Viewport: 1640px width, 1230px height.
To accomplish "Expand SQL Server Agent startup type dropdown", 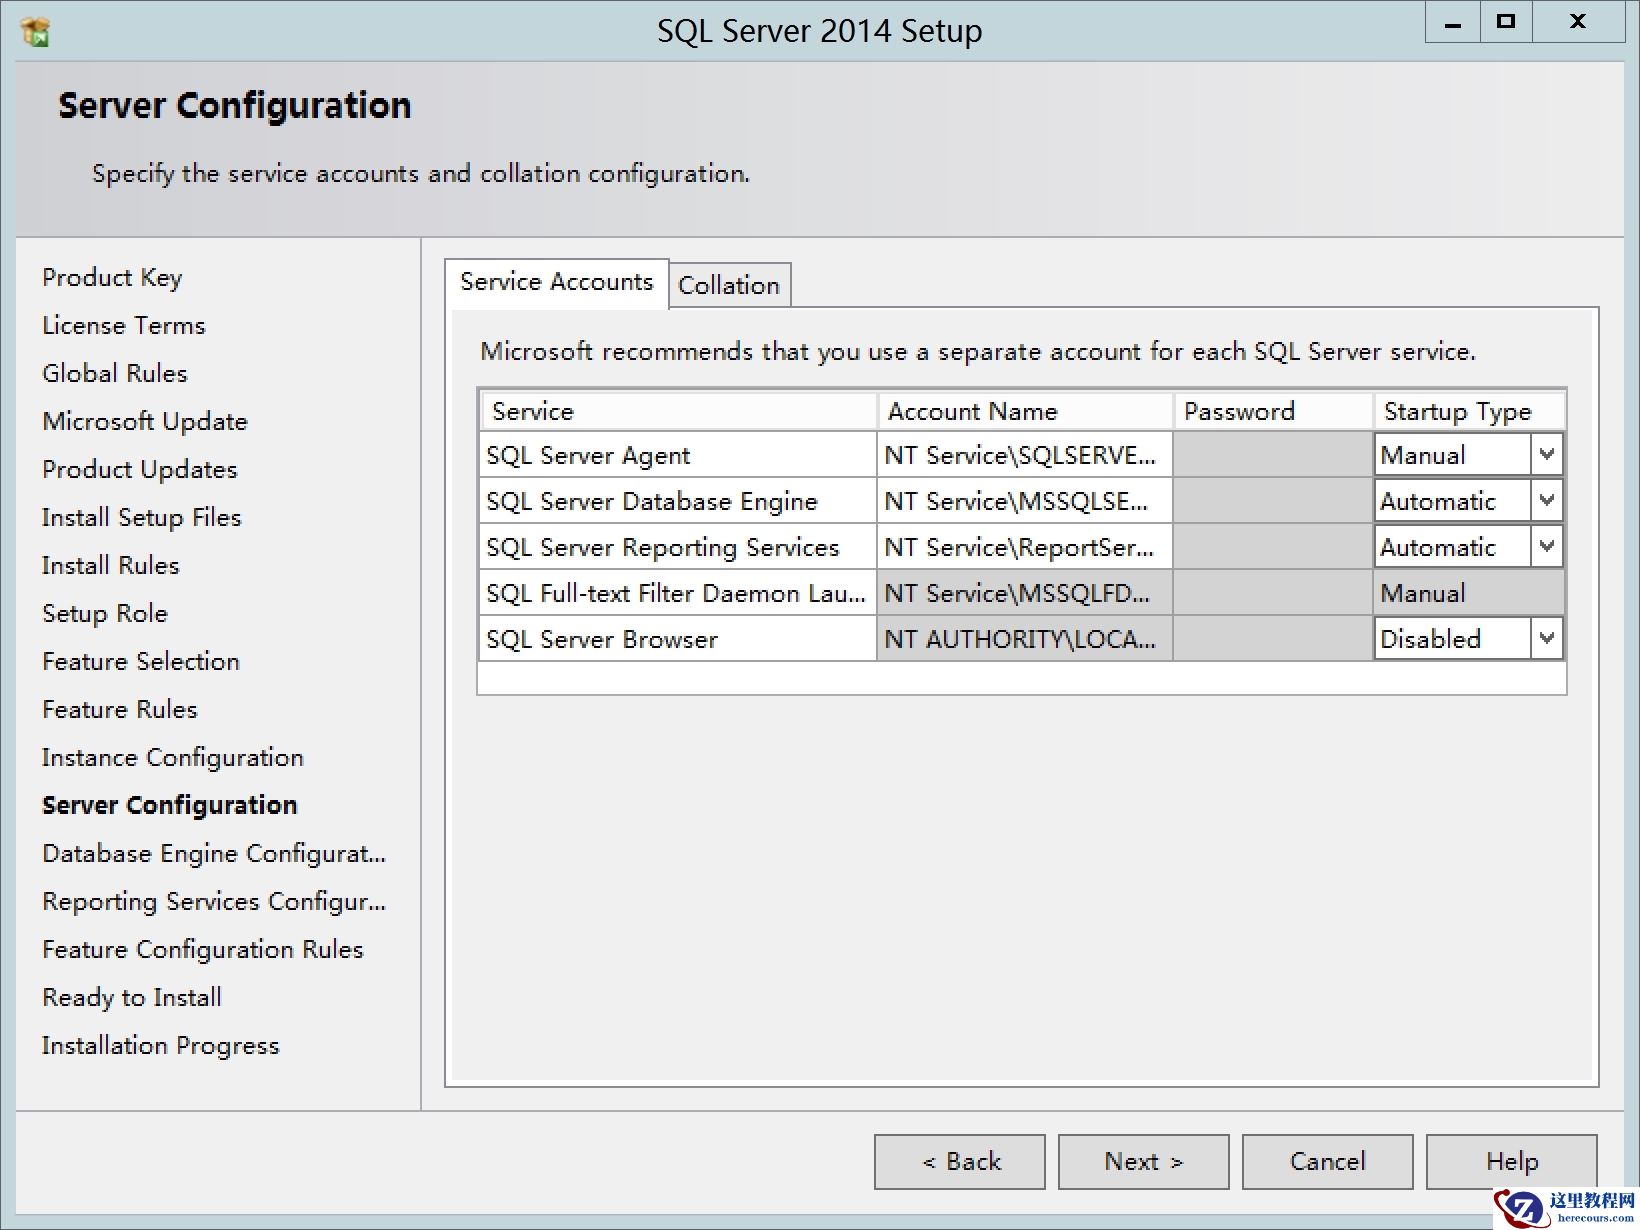I will [1546, 455].
